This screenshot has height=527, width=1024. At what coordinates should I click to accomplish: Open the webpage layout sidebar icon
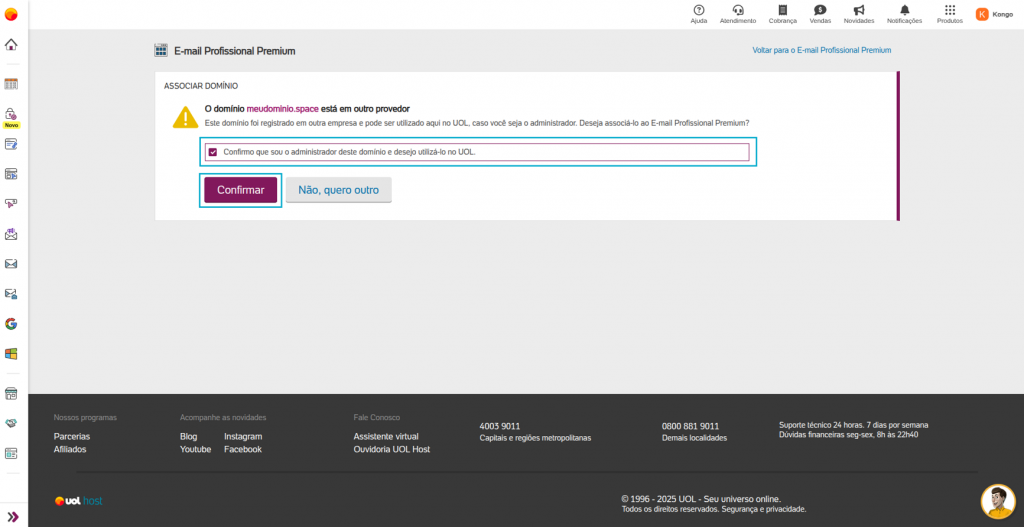(11, 174)
